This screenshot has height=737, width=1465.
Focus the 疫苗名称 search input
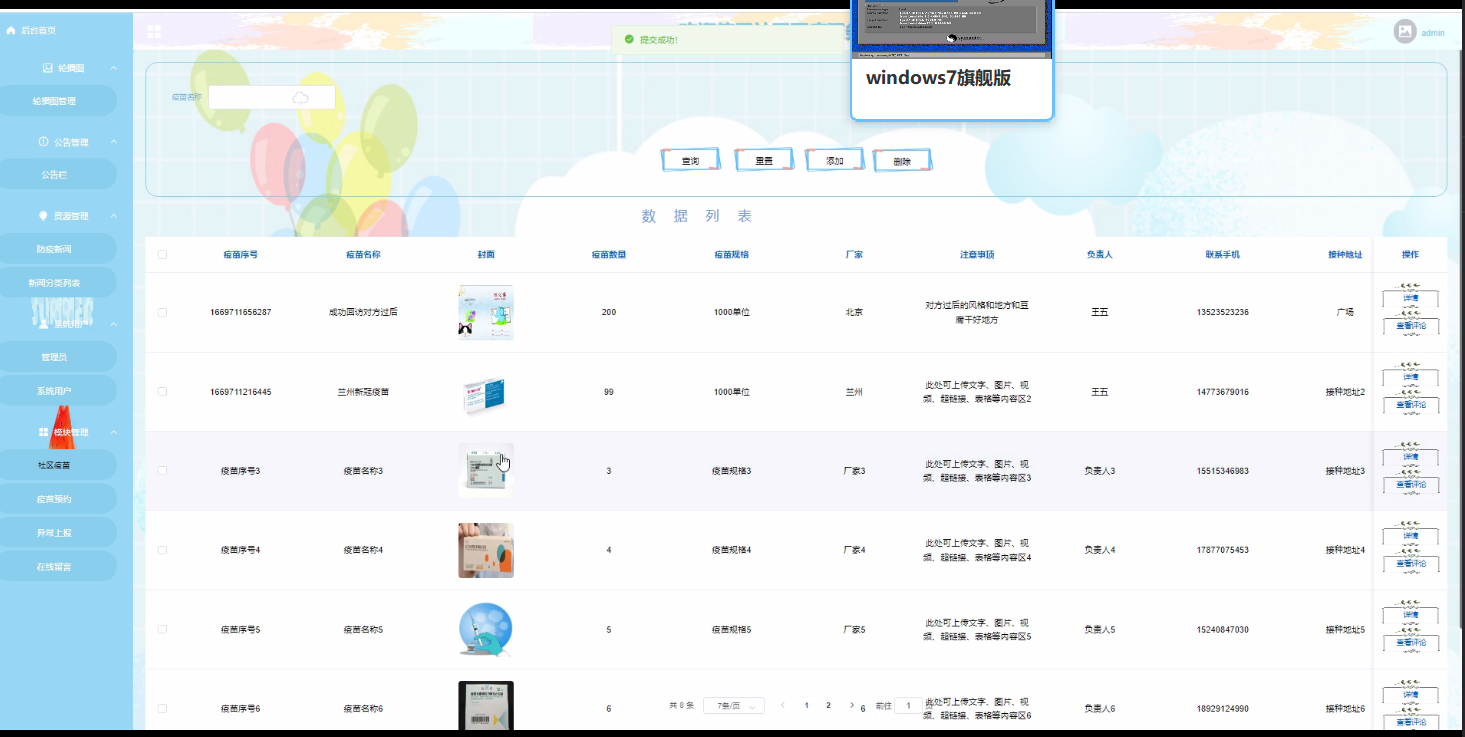[271, 97]
